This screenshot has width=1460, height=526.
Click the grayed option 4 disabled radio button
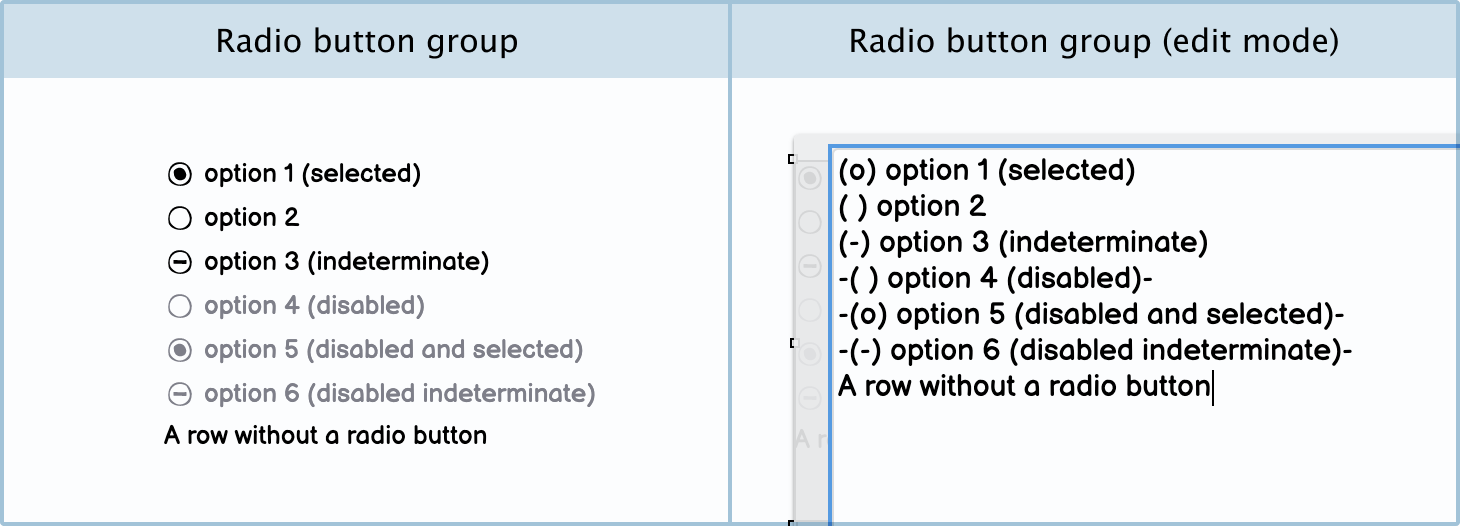pyautogui.click(x=179, y=307)
